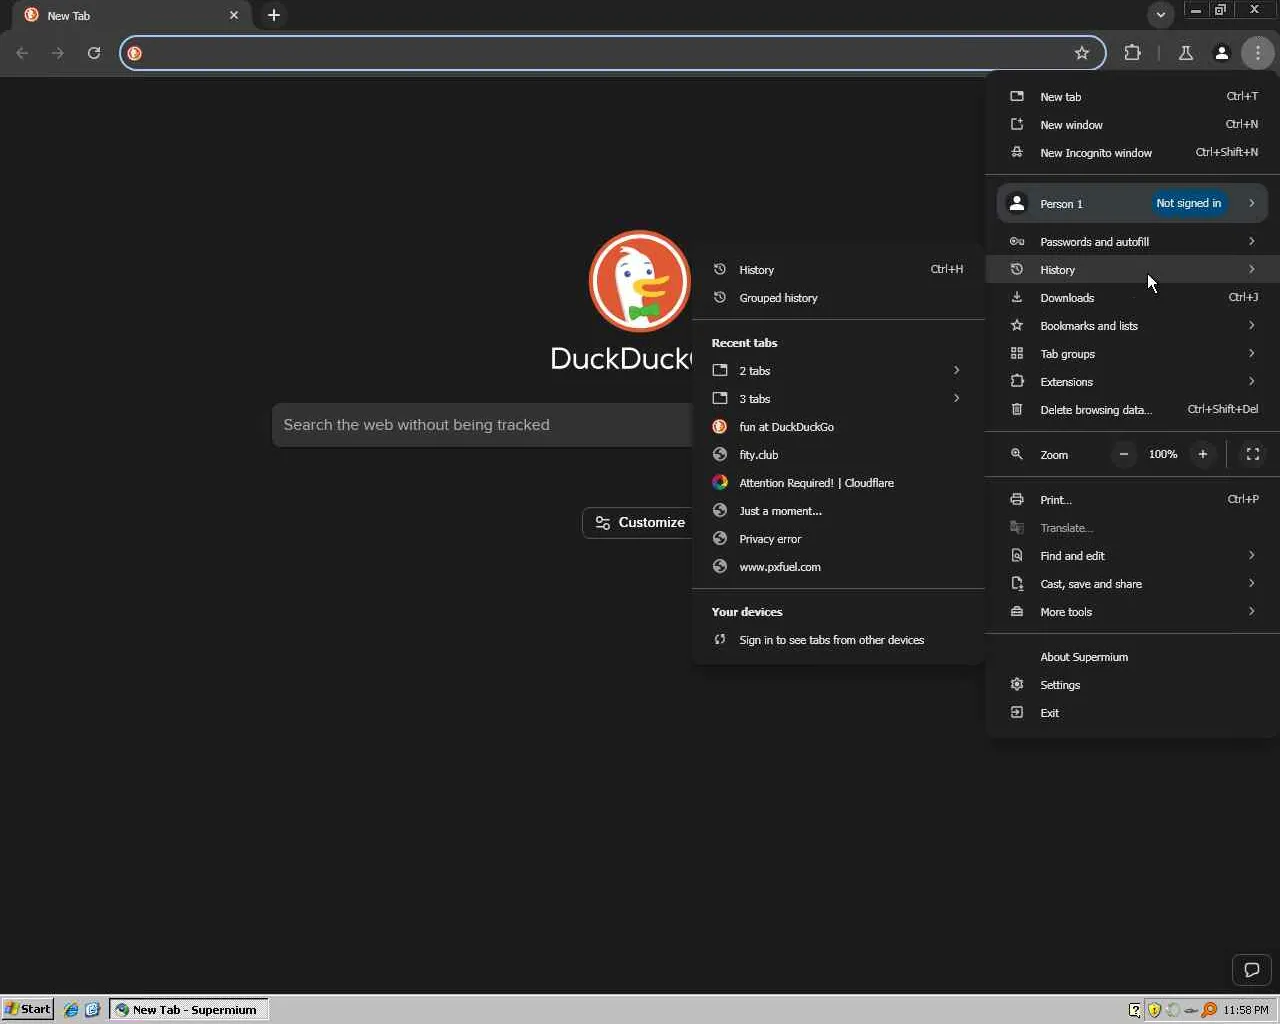Viewport: 1280px width, 1024px height.
Task: Click the grid icon beside Tab groups
Action: (x=1017, y=354)
